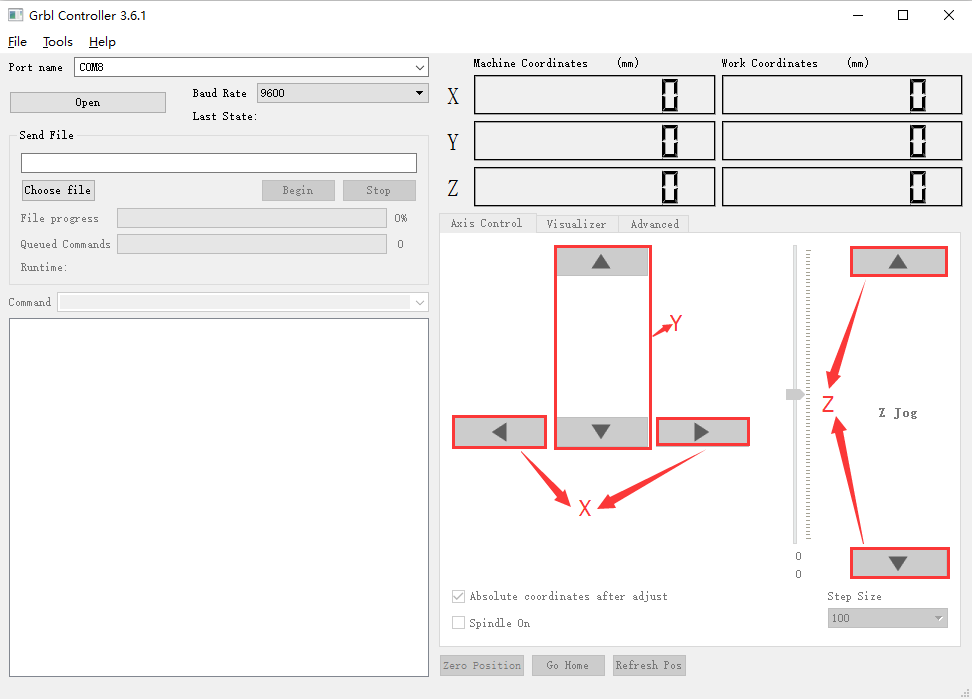
Task: Click the "Last State:" label
Action: click(x=224, y=116)
